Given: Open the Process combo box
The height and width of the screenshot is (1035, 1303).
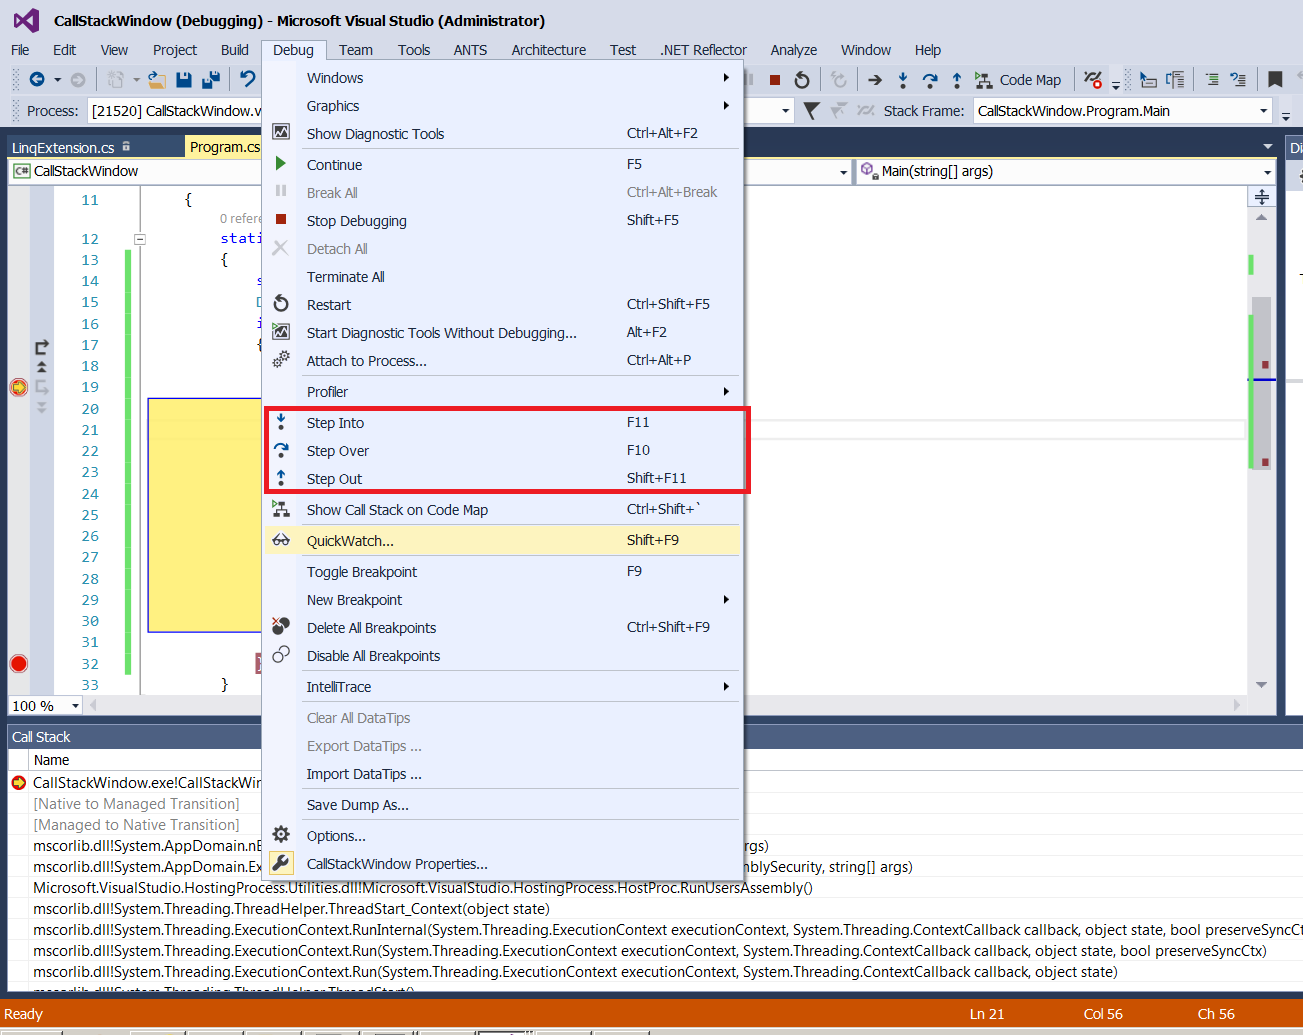Looking at the screenshot, I should (175, 111).
